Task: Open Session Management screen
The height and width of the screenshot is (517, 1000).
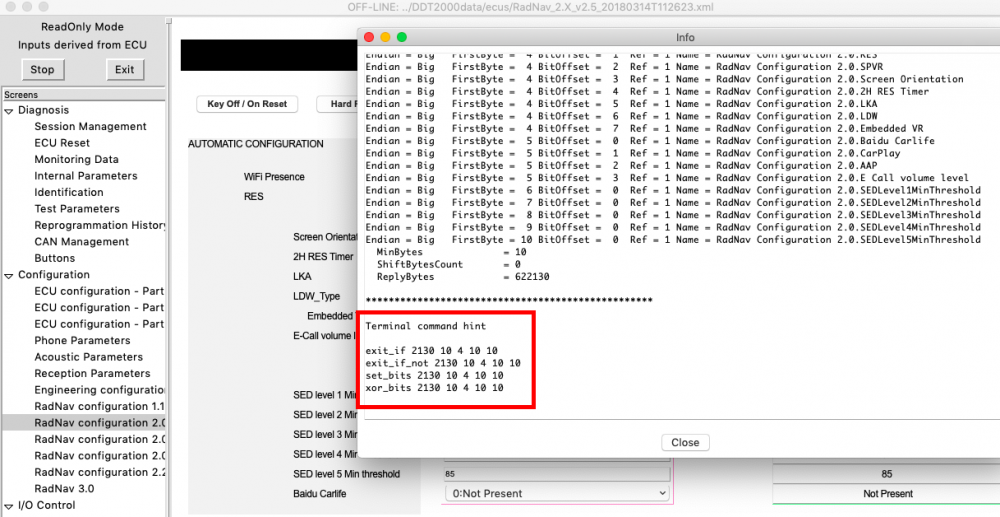Action: [x=91, y=126]
